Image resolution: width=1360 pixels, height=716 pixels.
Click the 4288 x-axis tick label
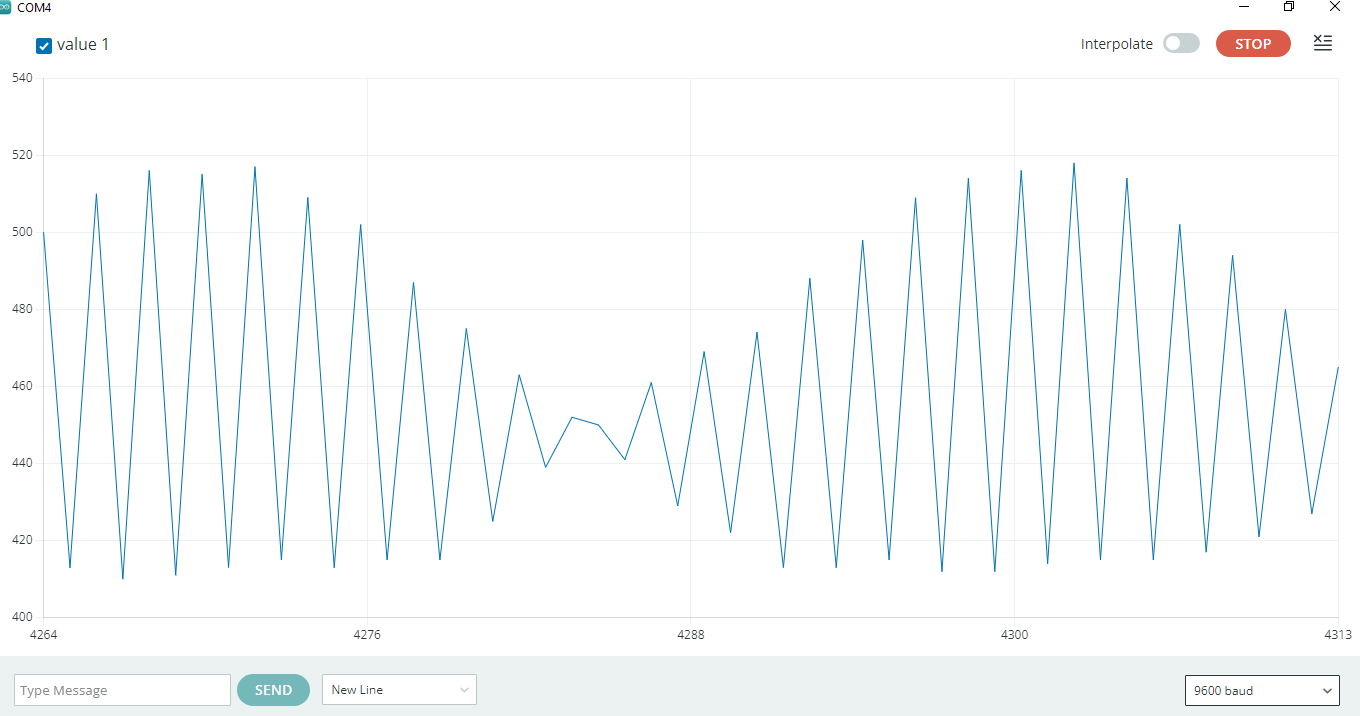click(x=690, y=635)
